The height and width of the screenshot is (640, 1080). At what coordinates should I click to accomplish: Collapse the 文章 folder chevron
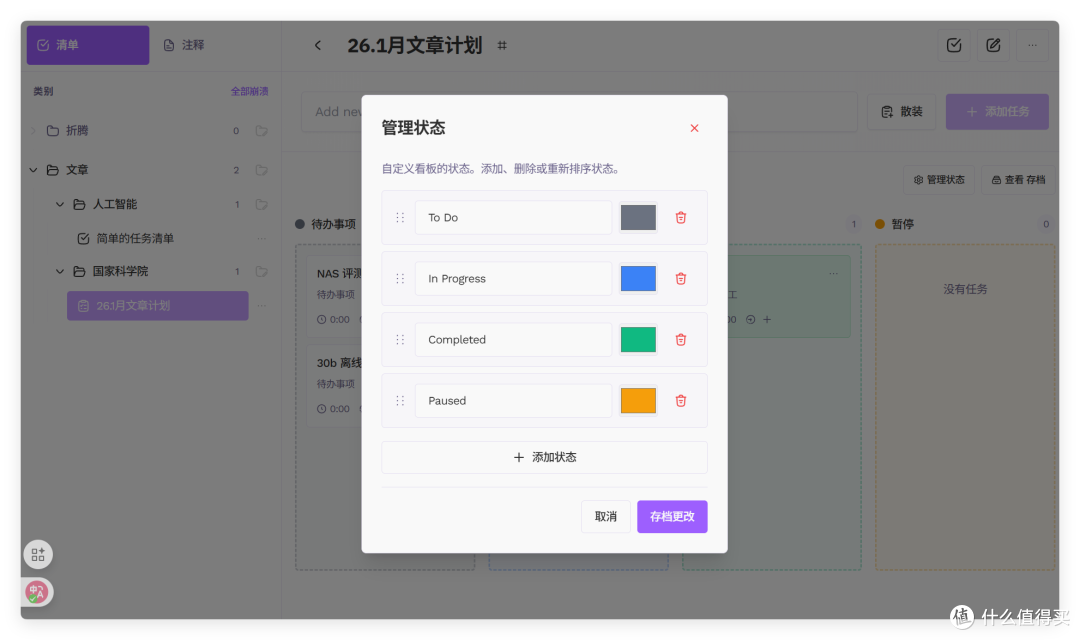click(x=33, y=169)
